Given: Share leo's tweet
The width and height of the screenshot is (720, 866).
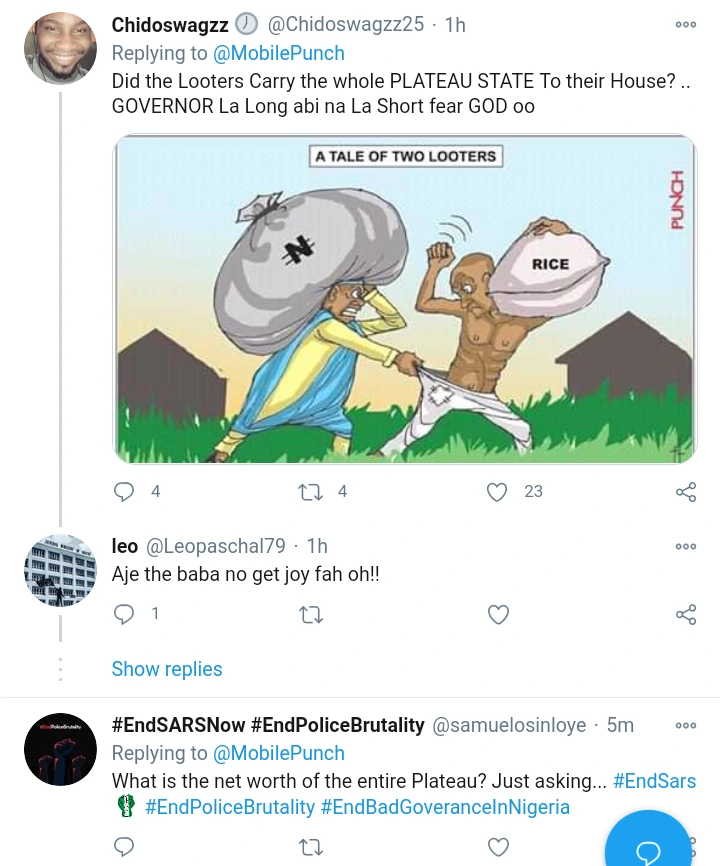Looking at the screenshot, I should [x=686, y=614].
